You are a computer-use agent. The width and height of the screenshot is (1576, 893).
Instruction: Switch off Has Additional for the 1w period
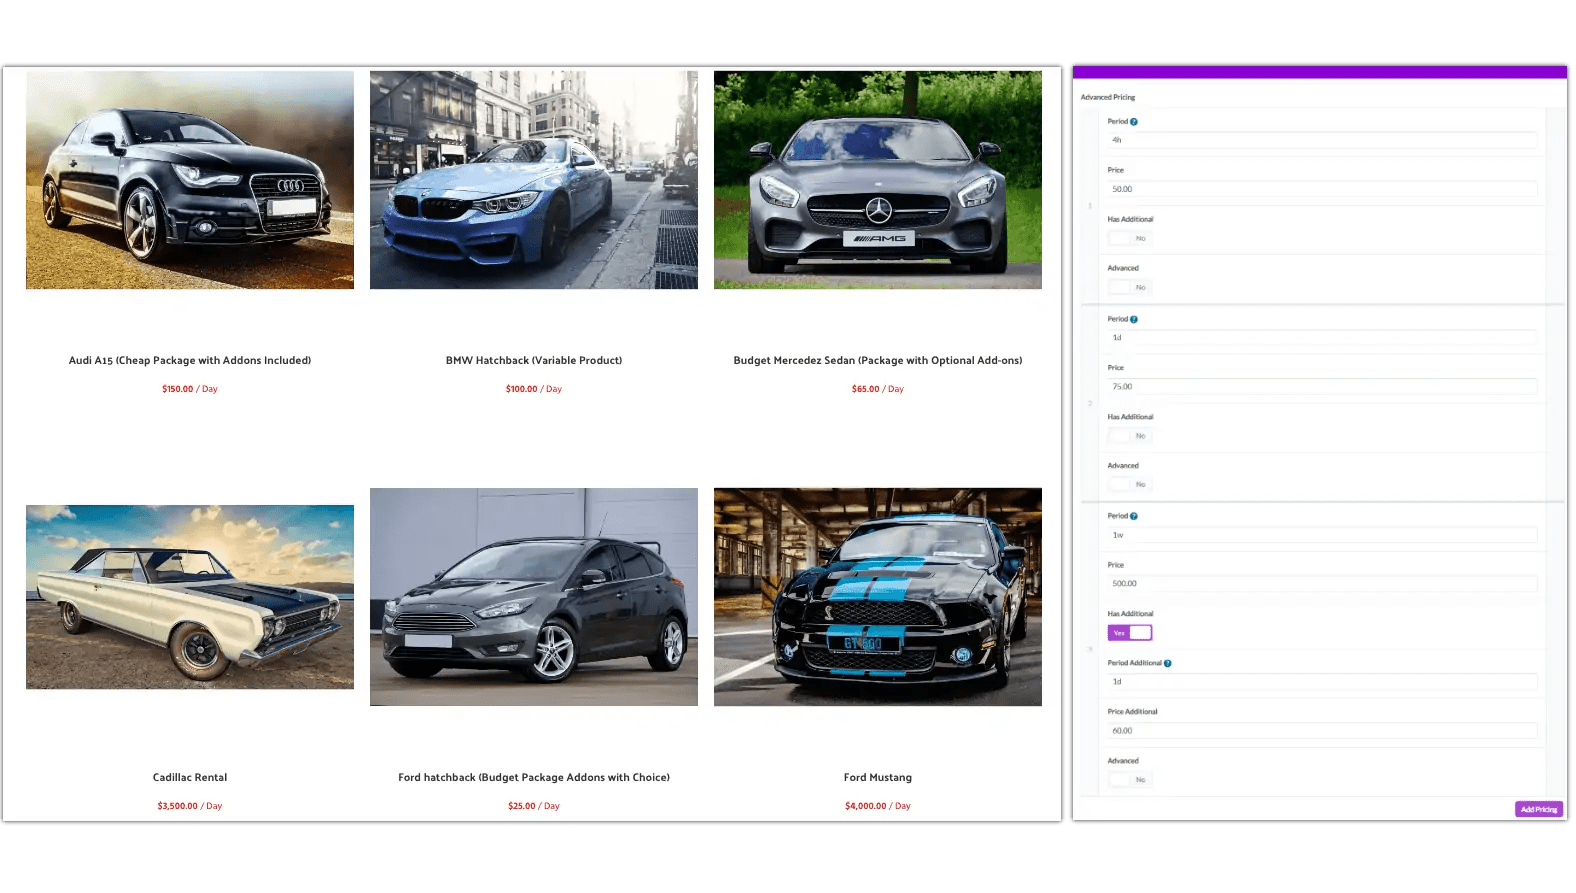[x=1130, y=633]
